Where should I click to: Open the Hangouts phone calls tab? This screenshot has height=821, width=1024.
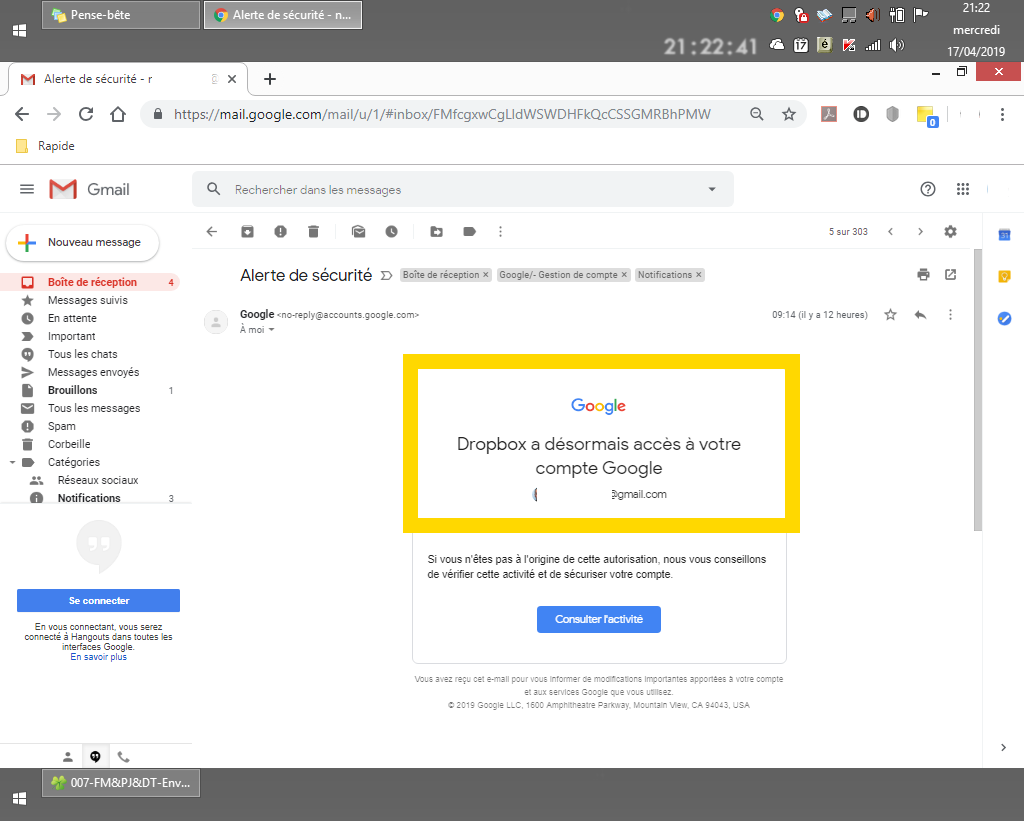(x=123, y=757)
